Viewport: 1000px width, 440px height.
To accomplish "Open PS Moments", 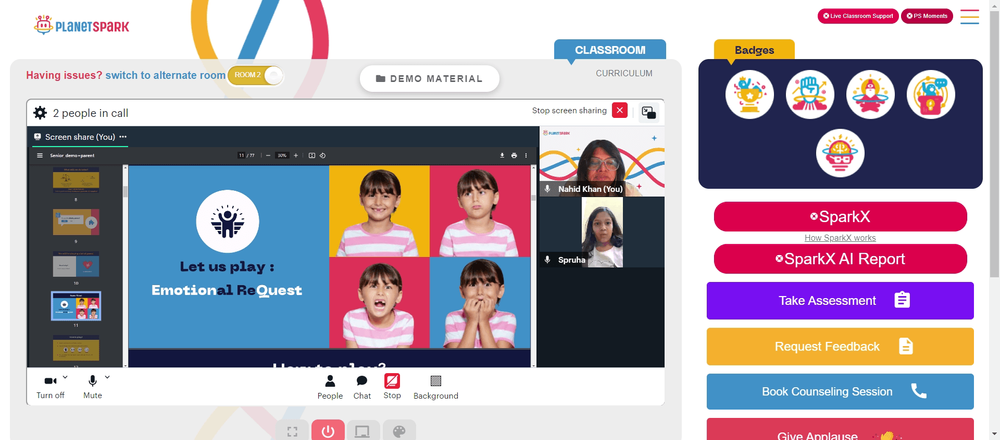I will [x=927, y=16].
